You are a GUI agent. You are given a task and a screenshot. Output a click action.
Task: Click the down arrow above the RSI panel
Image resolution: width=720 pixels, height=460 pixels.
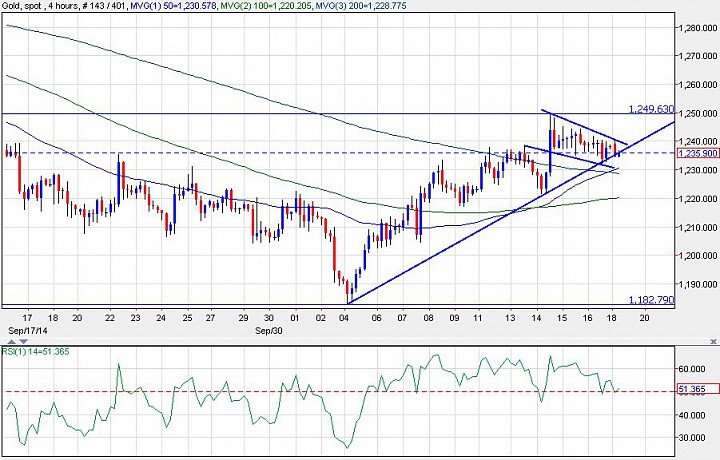pyautogui.click(x=23, y=342)
